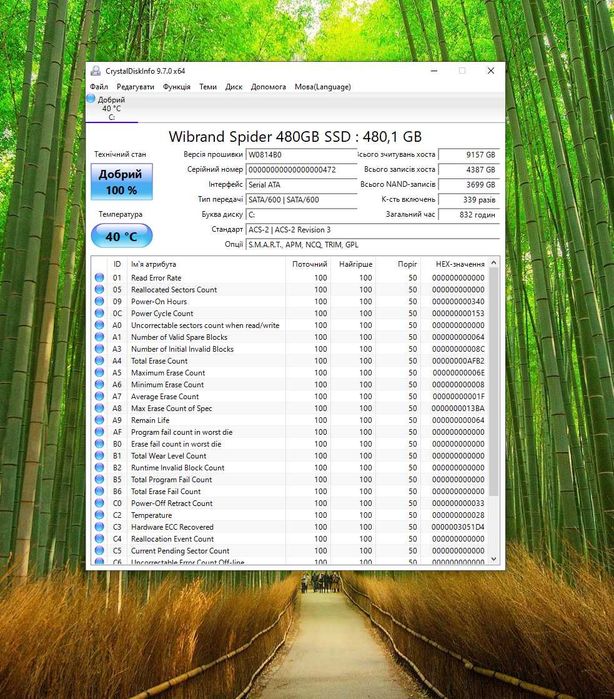Click status orb of Total Erase Fail Count

click(99, 491)
